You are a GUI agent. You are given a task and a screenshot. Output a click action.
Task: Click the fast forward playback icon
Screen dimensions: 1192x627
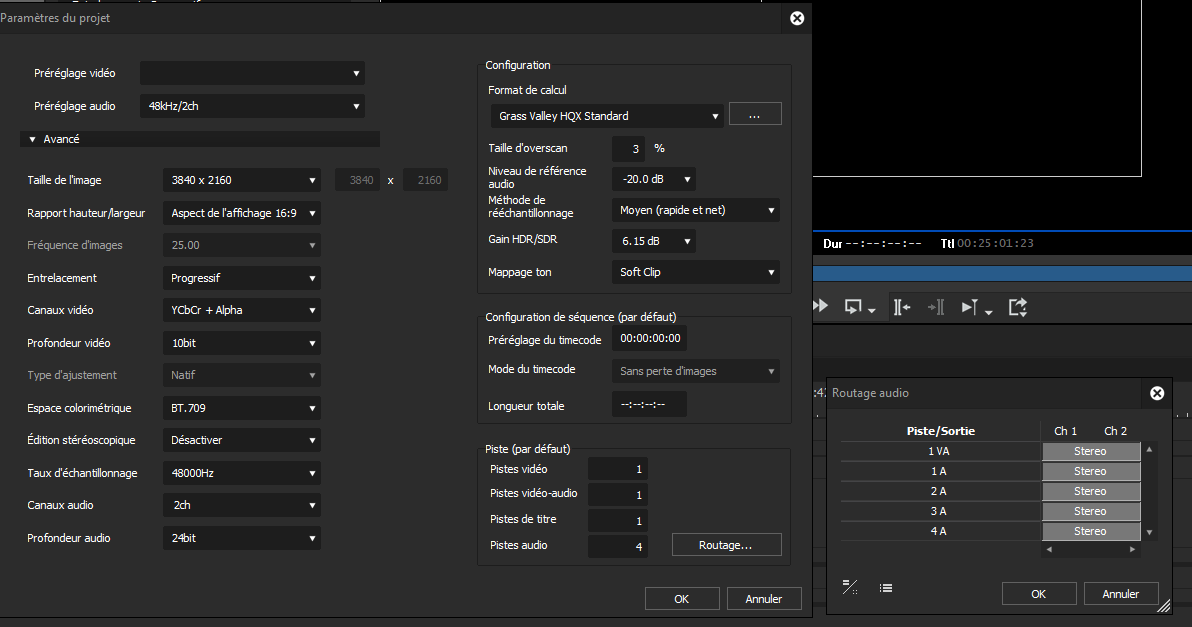pyautogui.click(x=821, y=307)
